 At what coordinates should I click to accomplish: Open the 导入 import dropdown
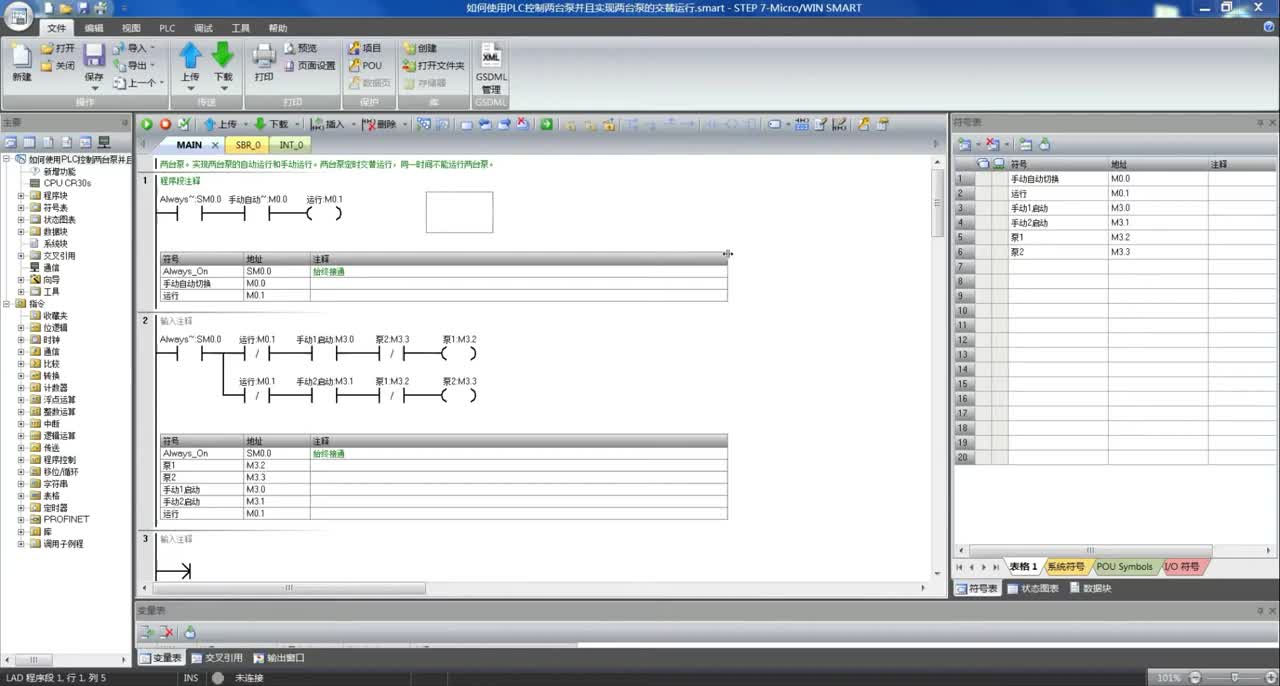134,48
